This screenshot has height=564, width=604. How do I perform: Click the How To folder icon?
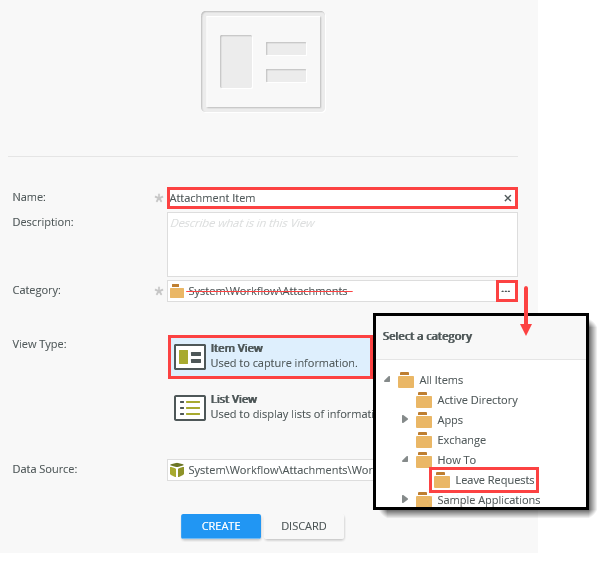pyautogui.click(x=424, y=460)
